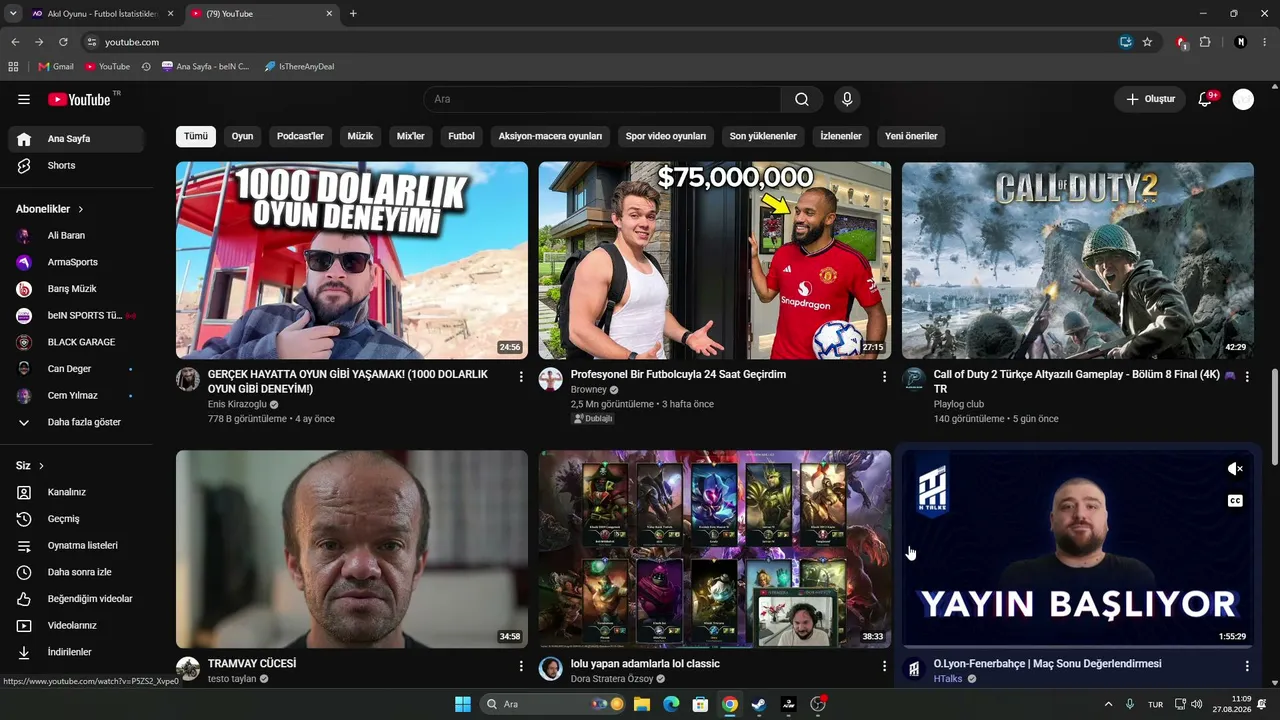
Task: Toggle captions on the HTalks preview
Action: [x=1235, y=501]
